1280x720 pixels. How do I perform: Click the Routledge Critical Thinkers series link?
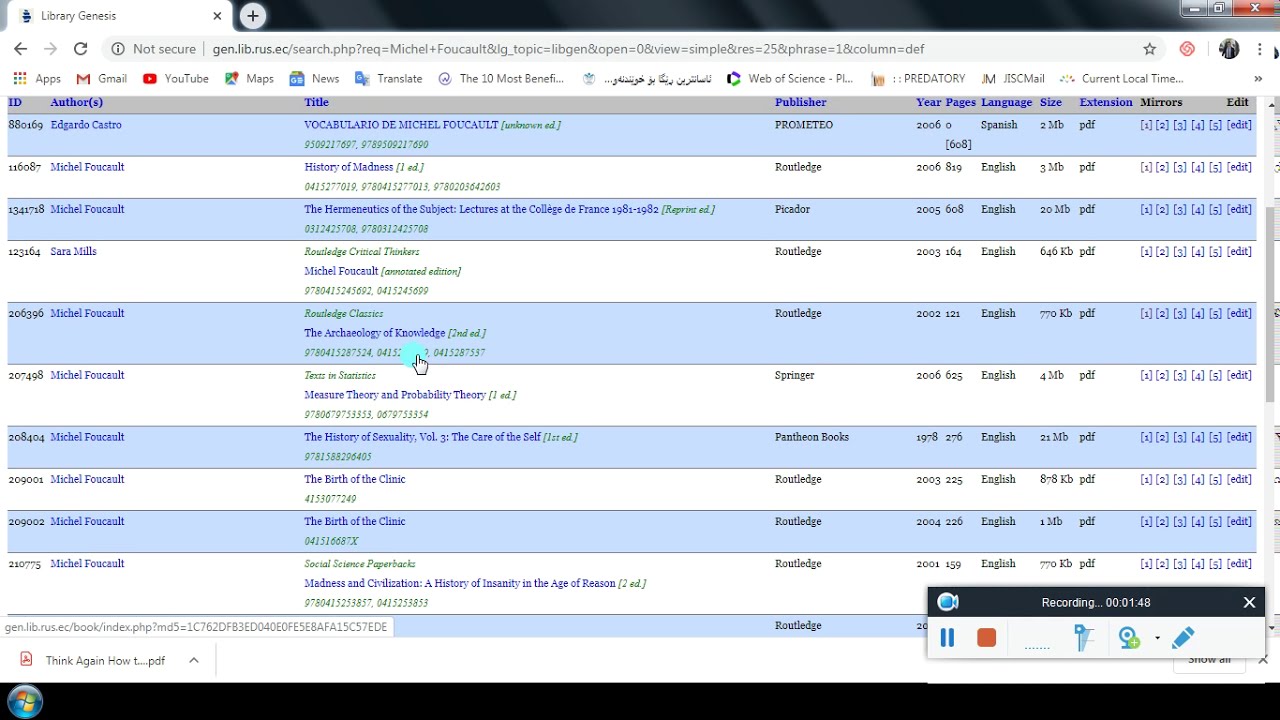pyautogui.click(x=362, y=252)
